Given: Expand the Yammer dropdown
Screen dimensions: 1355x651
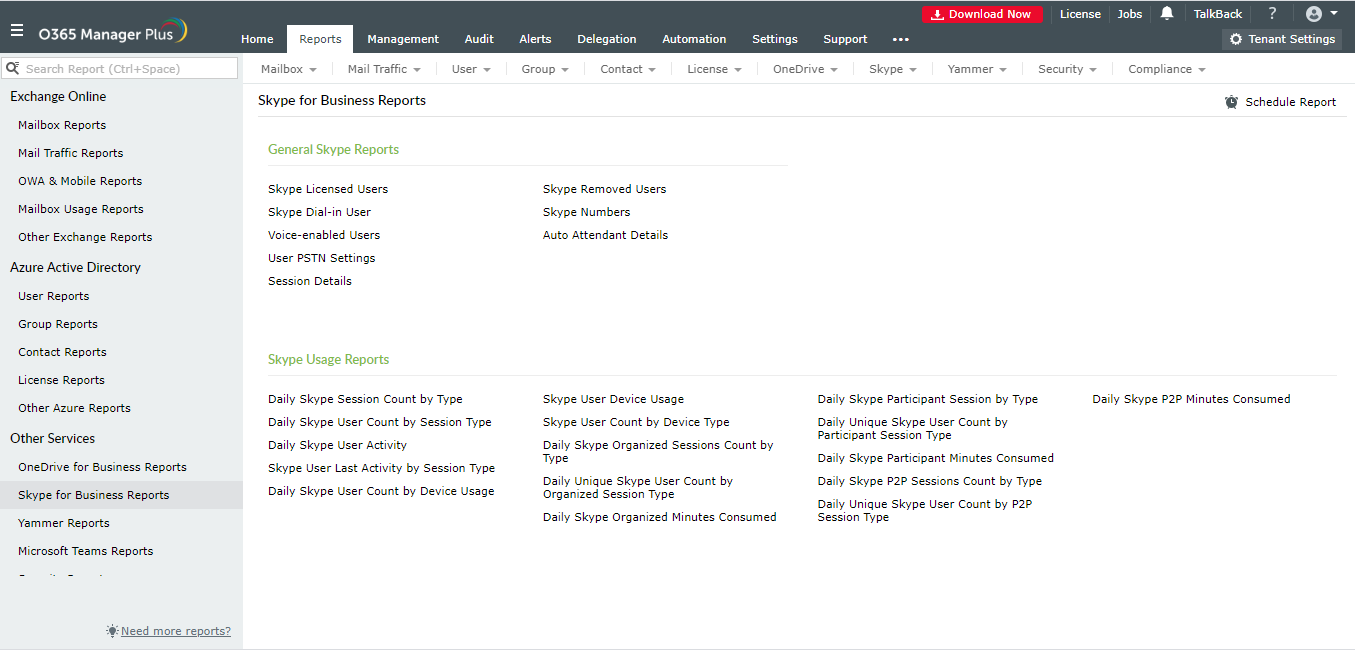Looking at the screenshot, I should [977, 69].
